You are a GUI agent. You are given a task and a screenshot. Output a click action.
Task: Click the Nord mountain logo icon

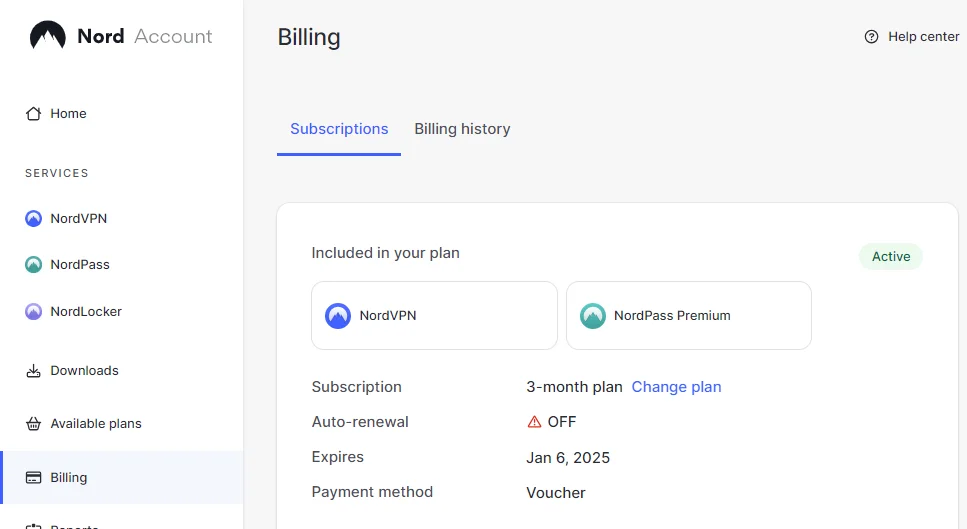coord(47,35)
